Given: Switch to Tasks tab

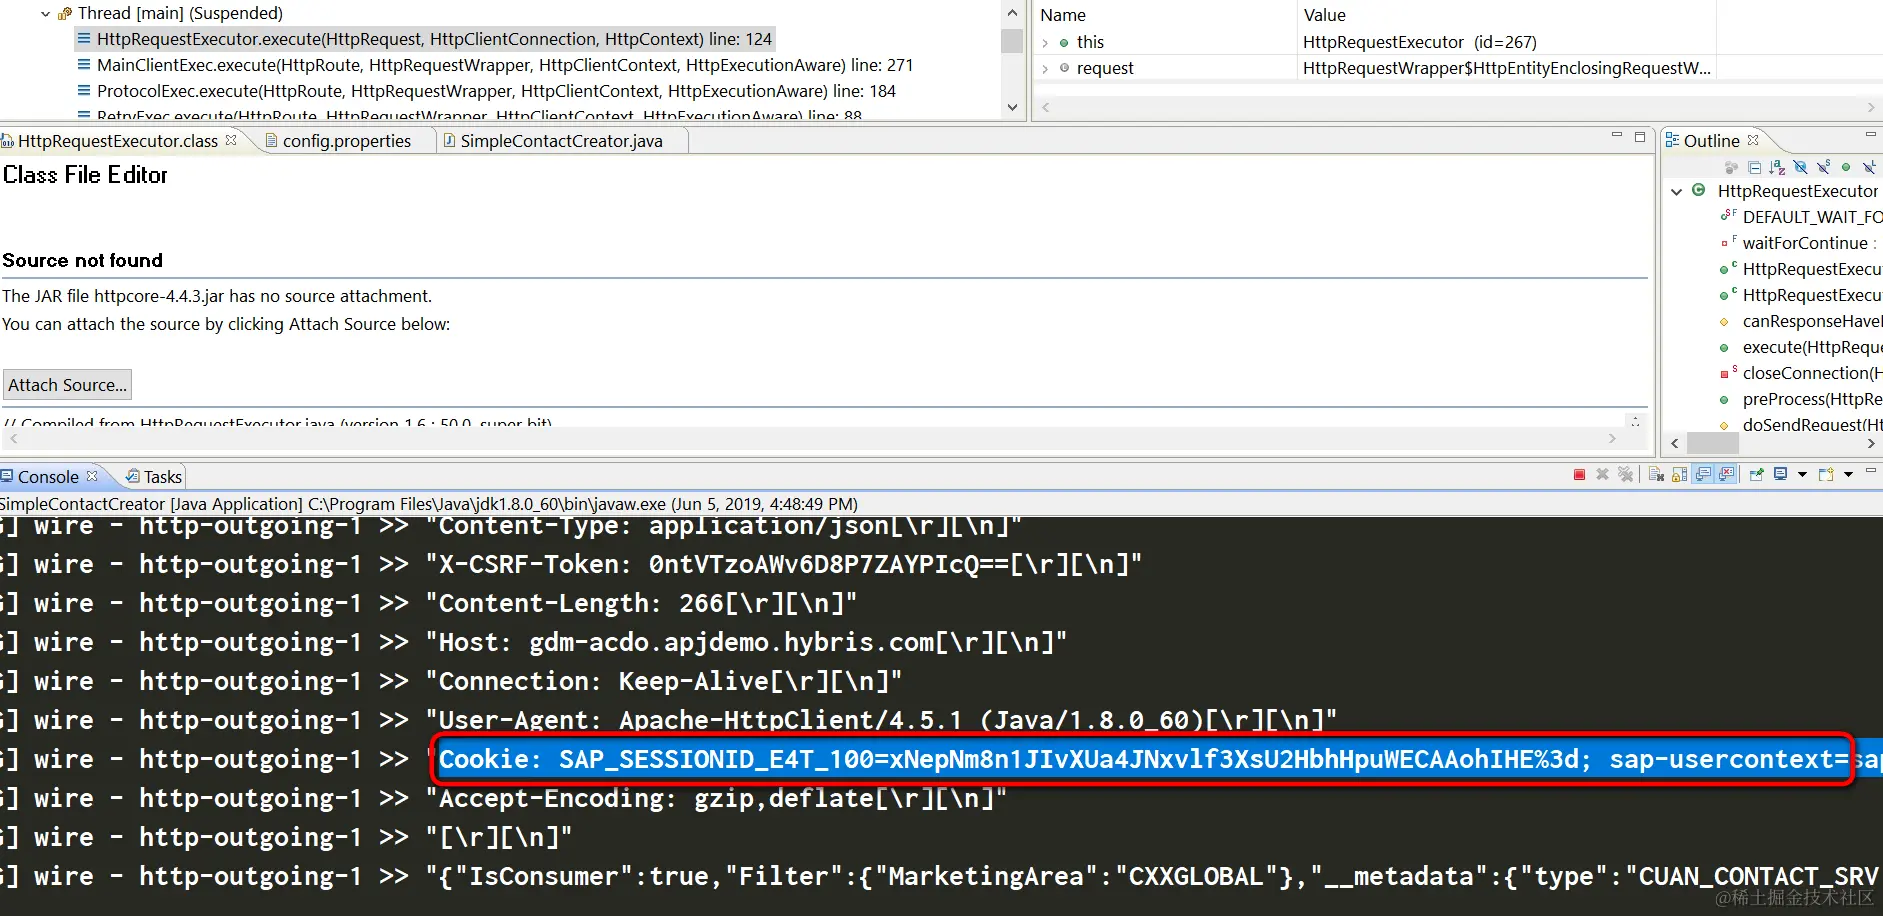Looking at the screenshot, I should 162,477.
